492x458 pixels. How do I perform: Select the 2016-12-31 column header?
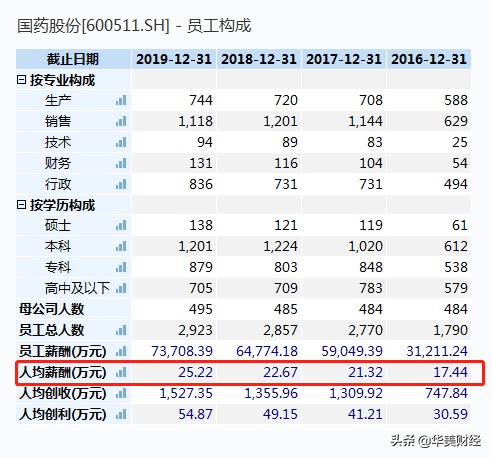click(429, 59)
